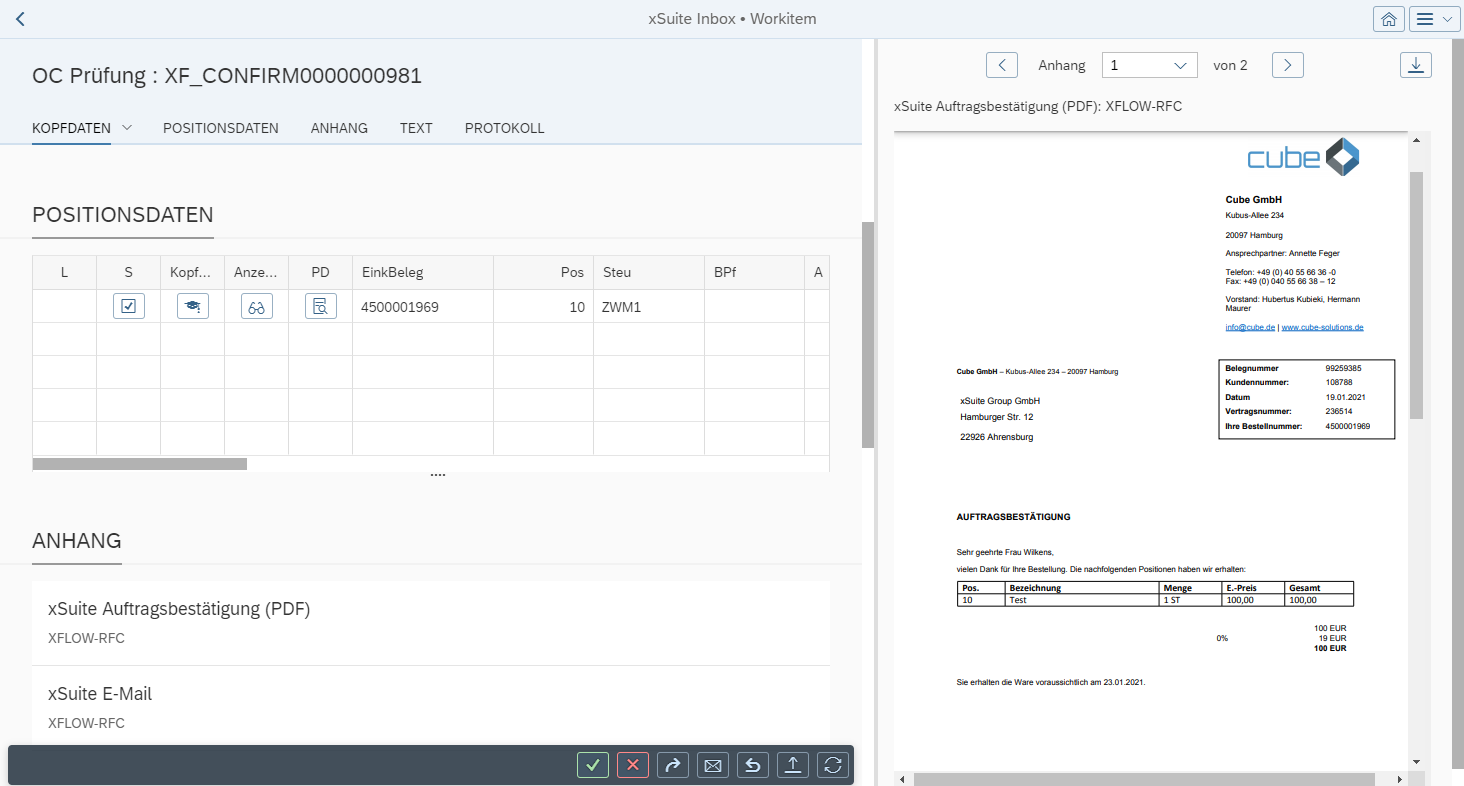Click the envelope mail icon in footer
Screen dimensions: 1464x786
713,765
